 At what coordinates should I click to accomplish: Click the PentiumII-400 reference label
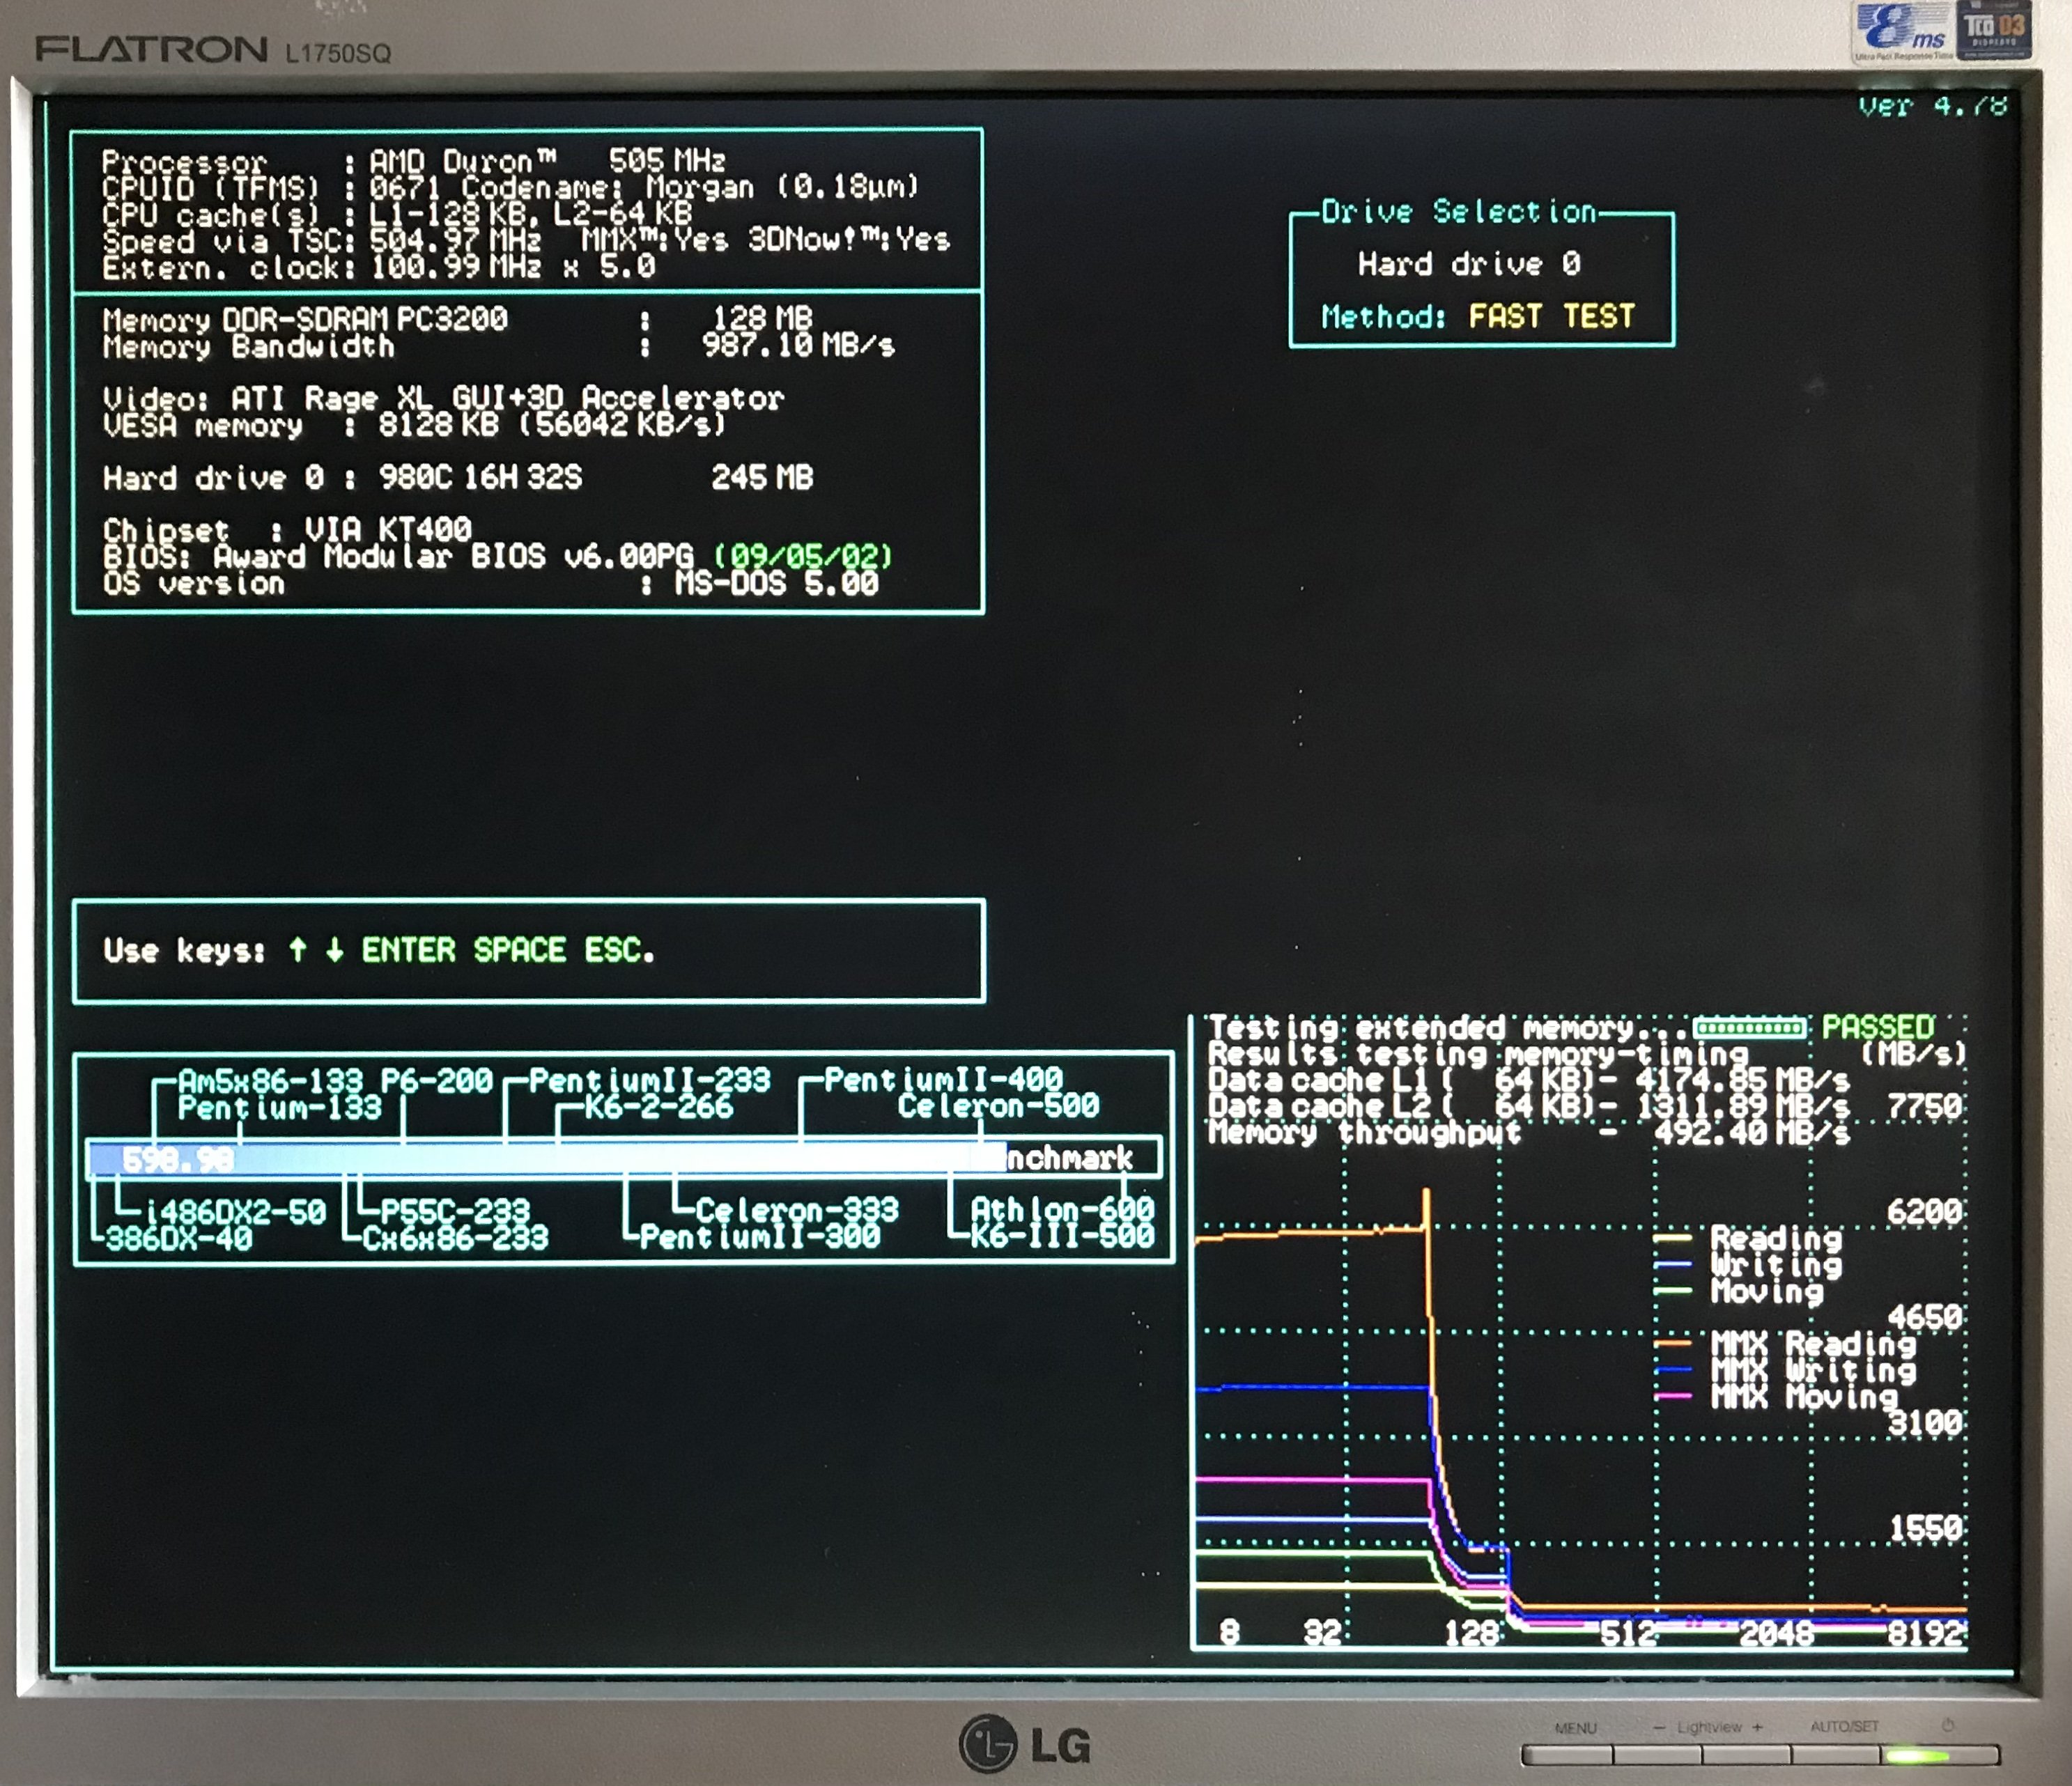coord(943,1080)
